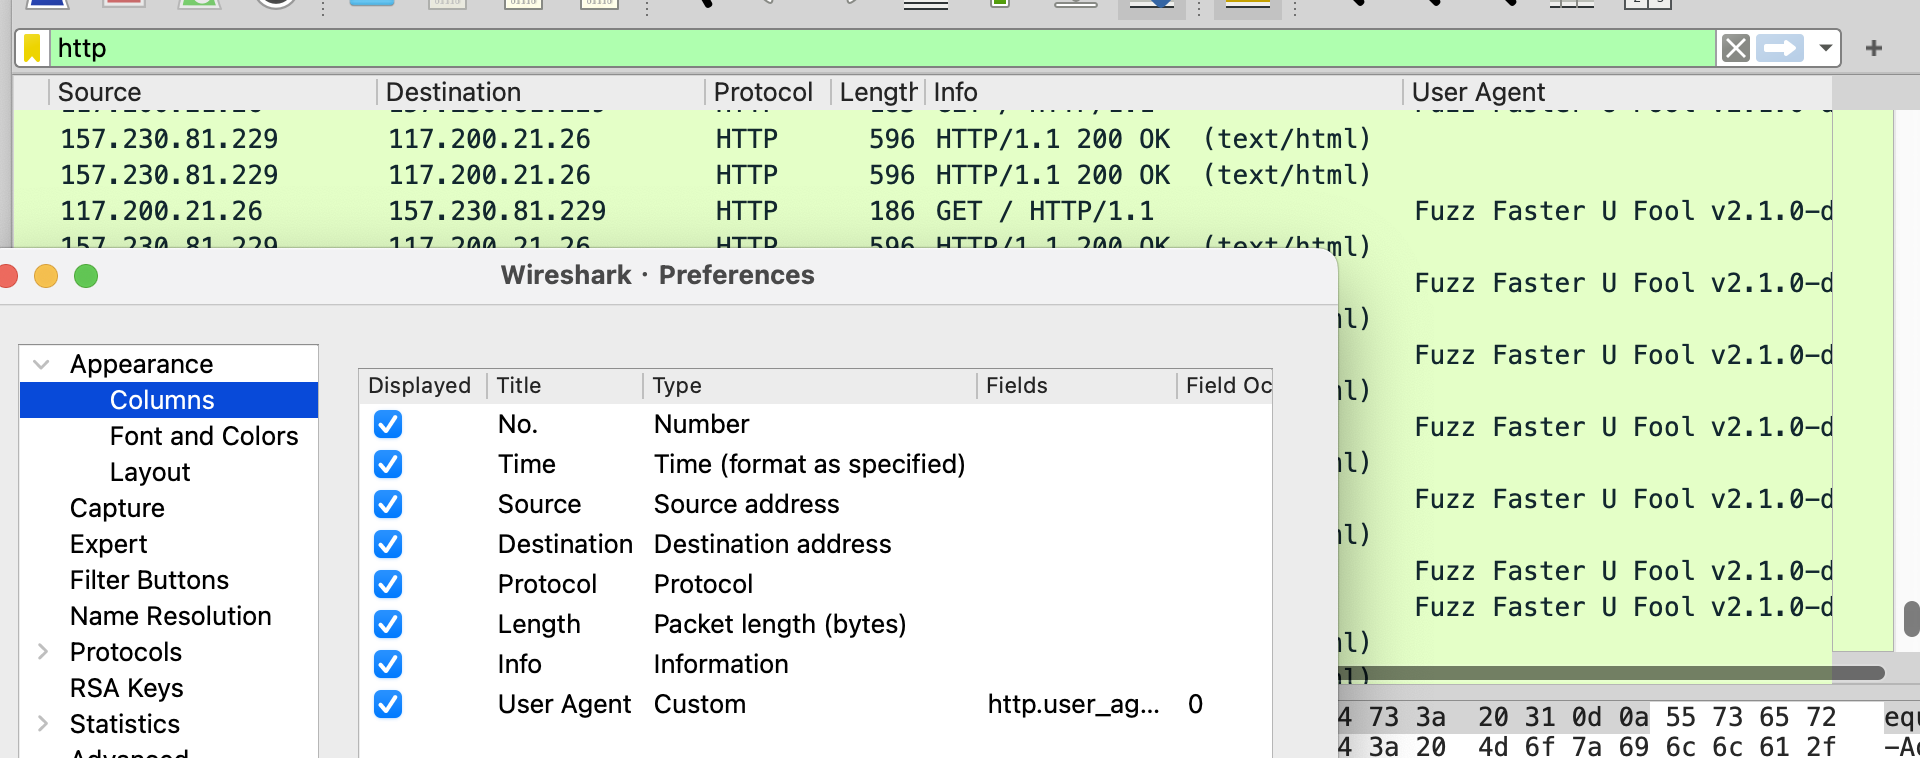Viewport: 1920px width, 758px height.
Task: Click into the http display filter field
Action: click(x=880, y=48)
